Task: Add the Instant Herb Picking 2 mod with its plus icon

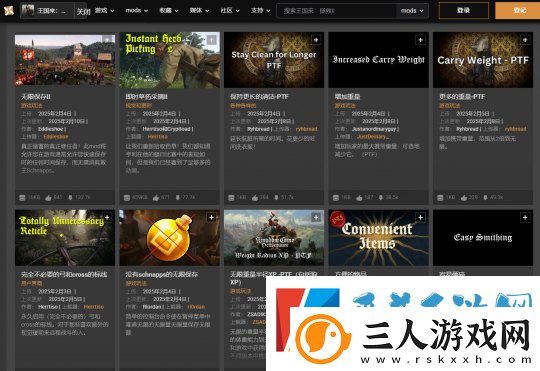Action: pos(211,40)
